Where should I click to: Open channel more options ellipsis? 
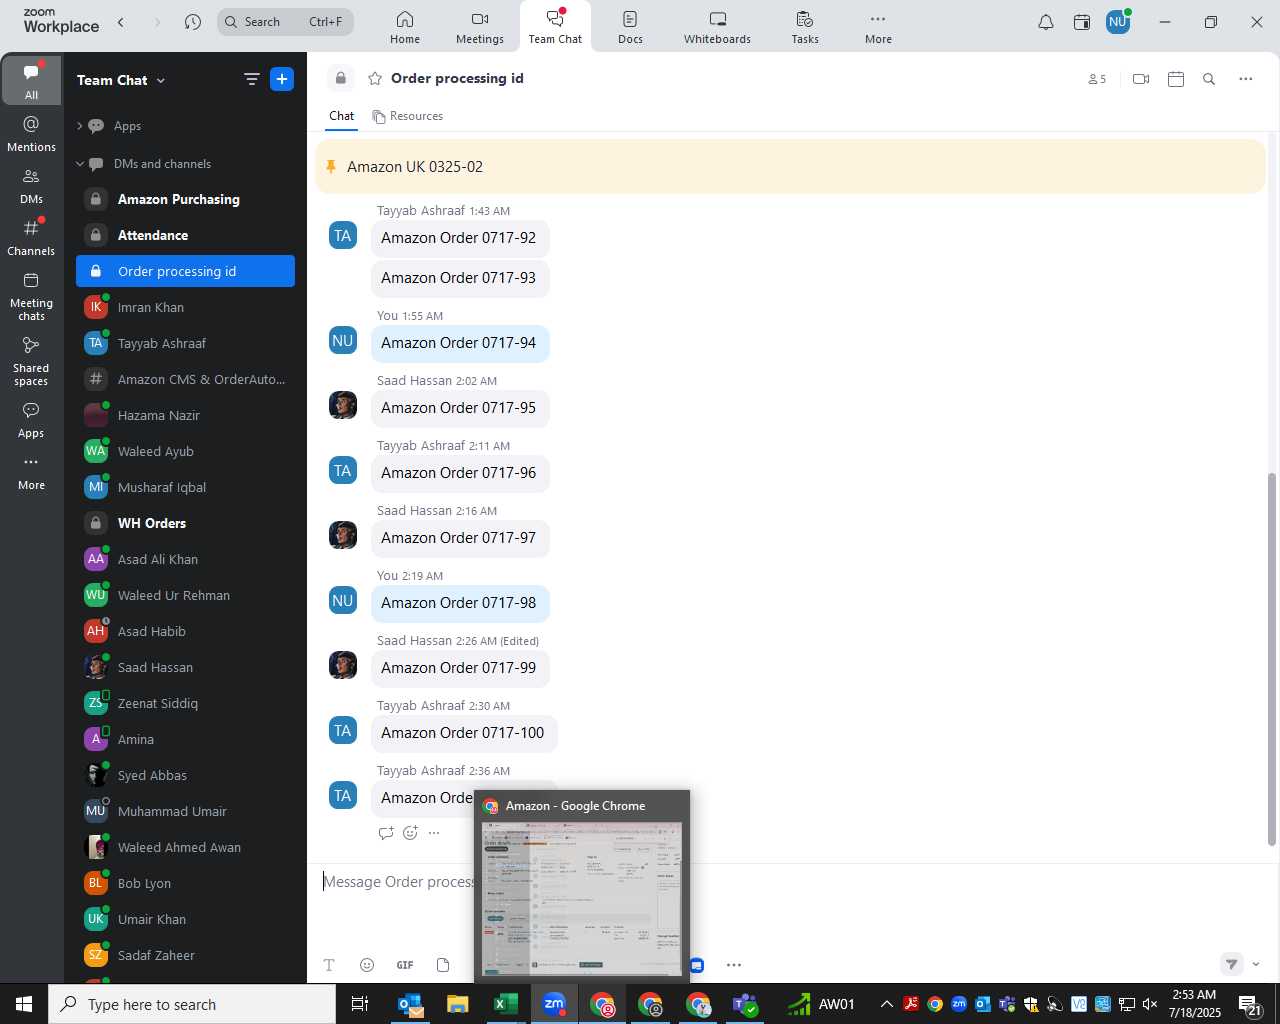tap(1245, 79)
